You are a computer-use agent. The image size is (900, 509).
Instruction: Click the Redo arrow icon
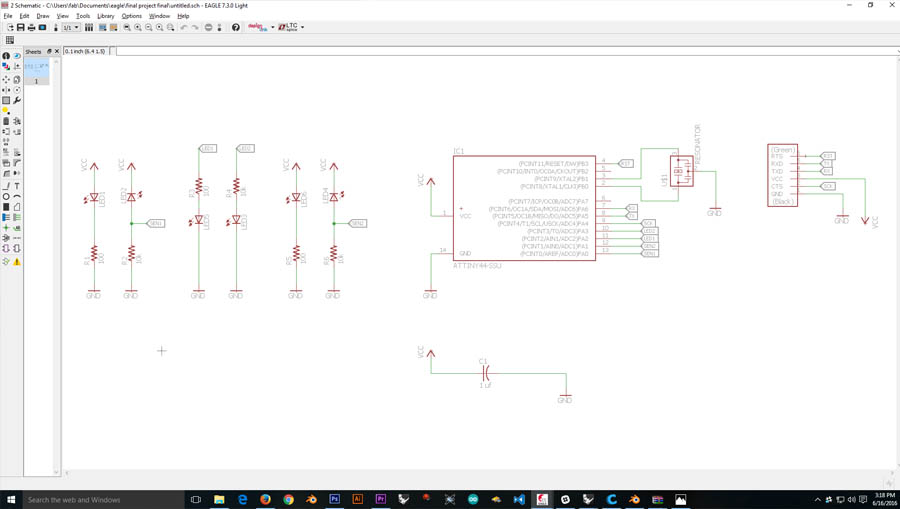click(195, 27)
